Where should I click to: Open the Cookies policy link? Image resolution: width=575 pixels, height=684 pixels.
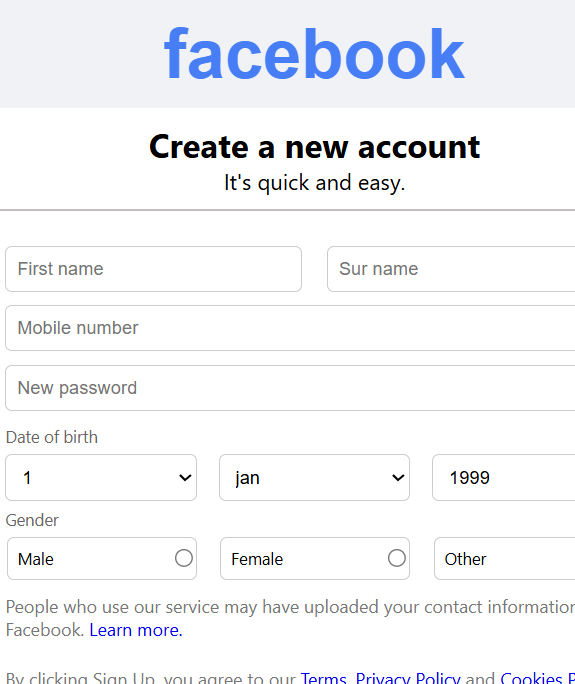pyautogui.click(x=537, y=678)
